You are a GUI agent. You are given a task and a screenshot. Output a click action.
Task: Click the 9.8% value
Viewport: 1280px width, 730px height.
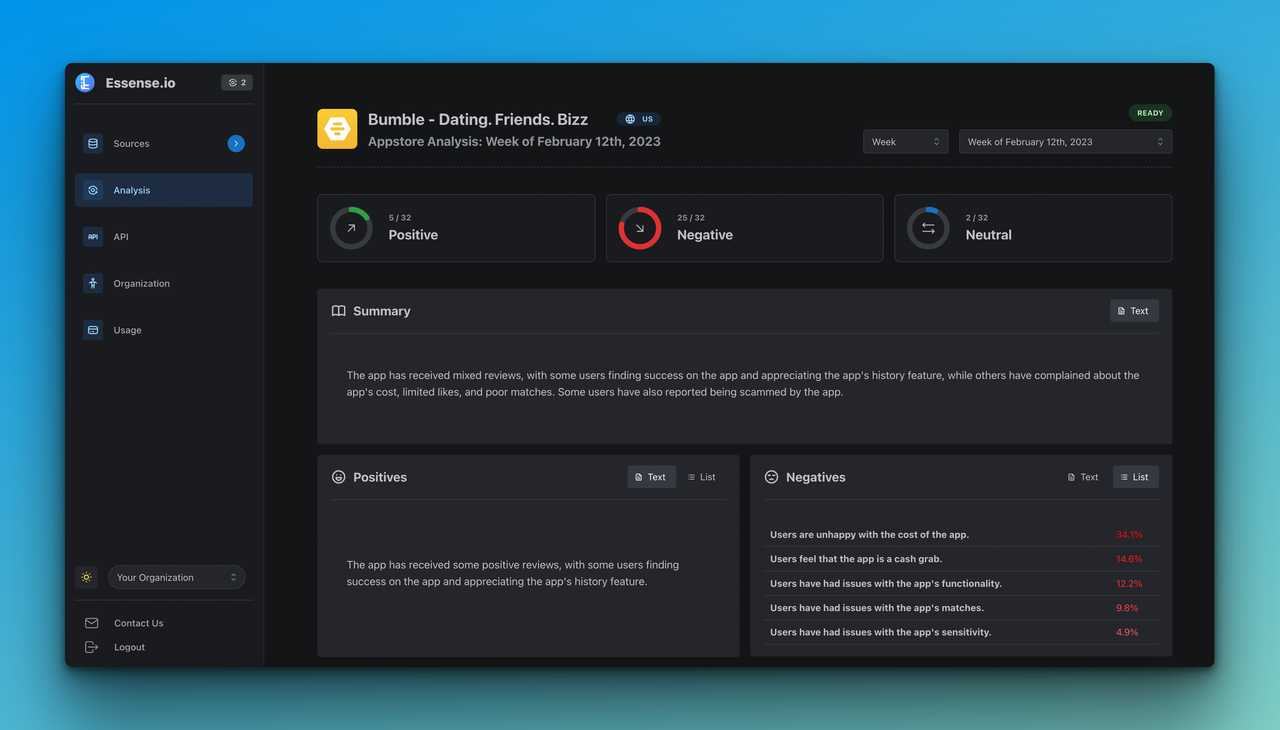click(1127, 608)
